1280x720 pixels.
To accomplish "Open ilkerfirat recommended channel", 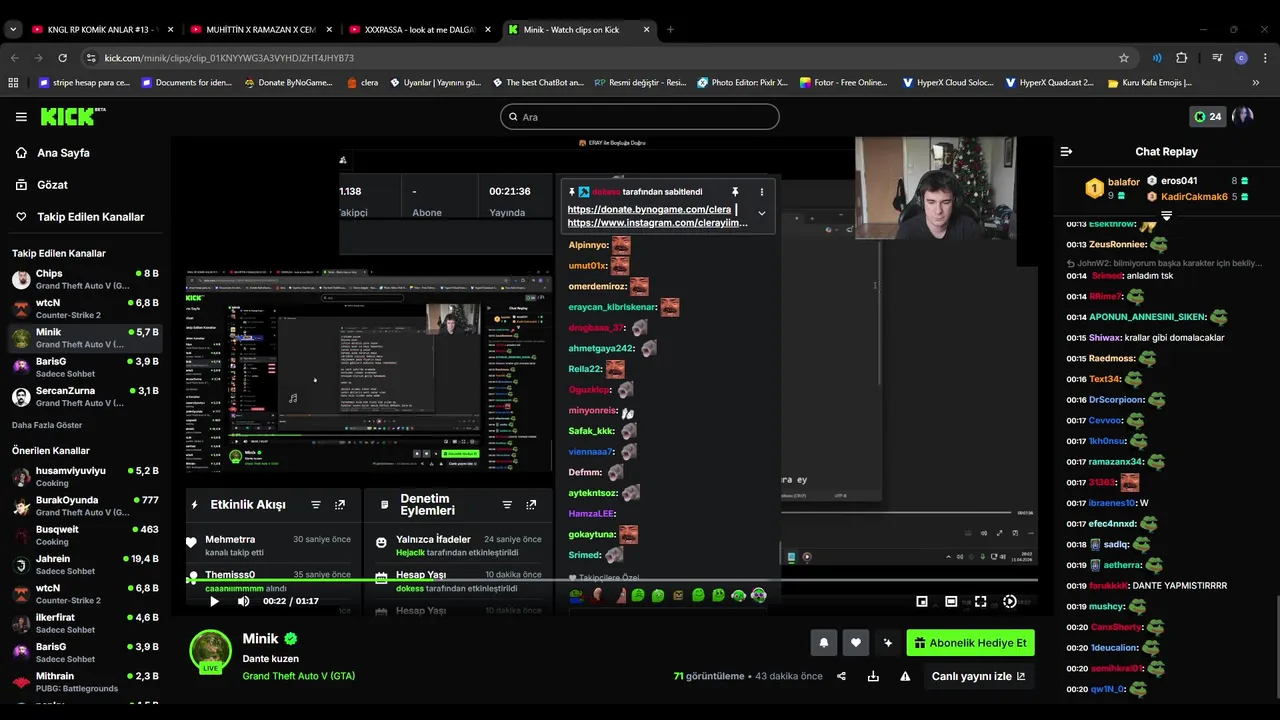I will pyautogui.click(x=85, y=623).
